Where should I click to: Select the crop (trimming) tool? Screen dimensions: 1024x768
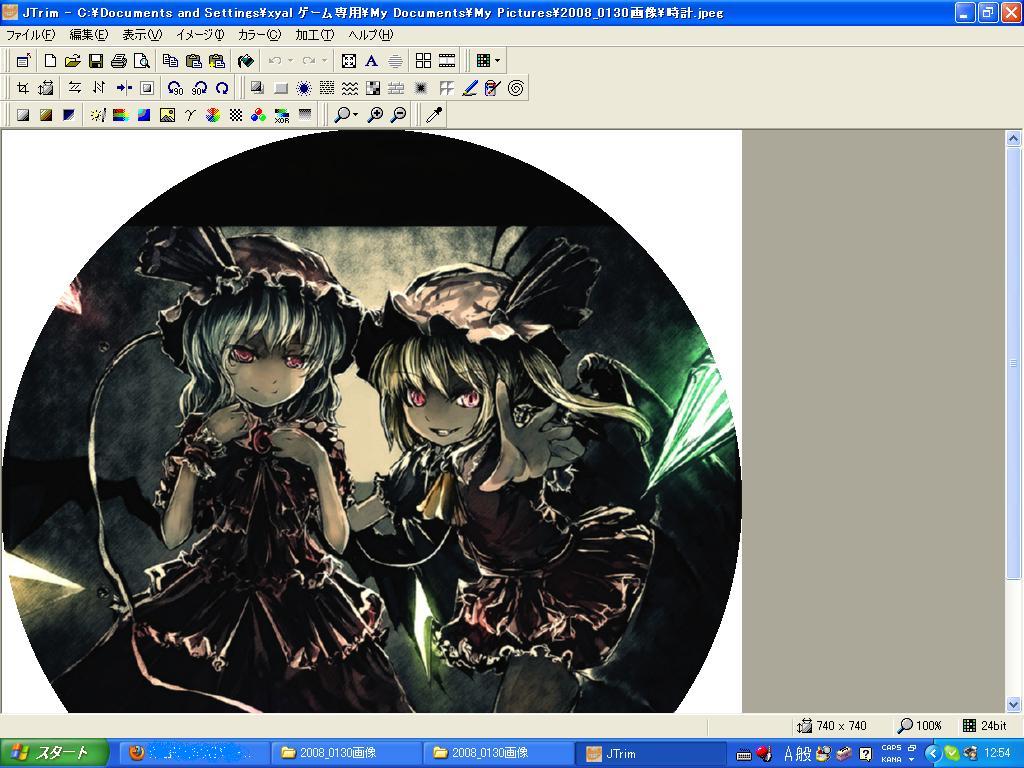tap(23, 88)
